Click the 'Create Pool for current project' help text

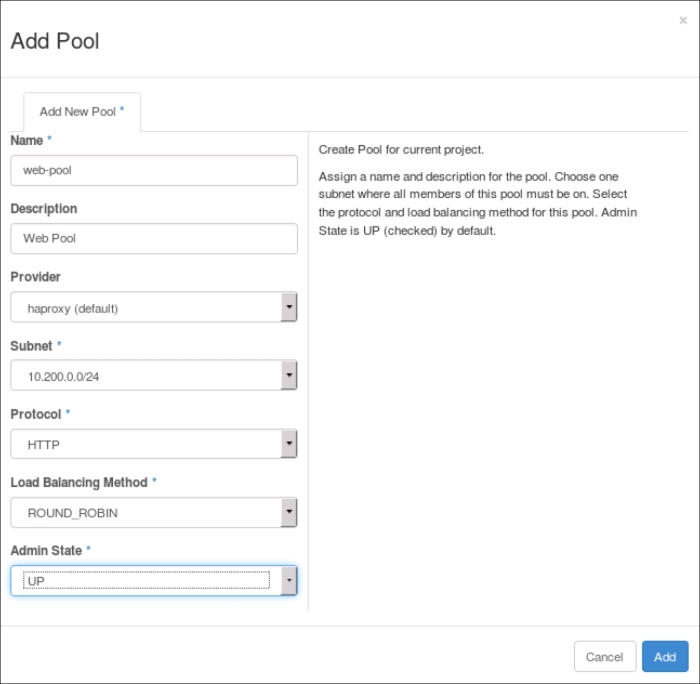point(401,150)
